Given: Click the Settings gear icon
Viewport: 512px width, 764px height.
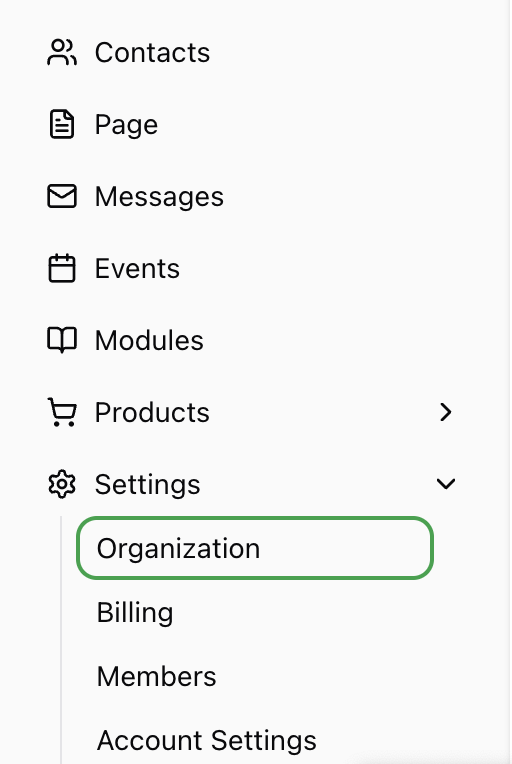Looking at the screenshot, I should pyautogui.click(x=62, y=484).
